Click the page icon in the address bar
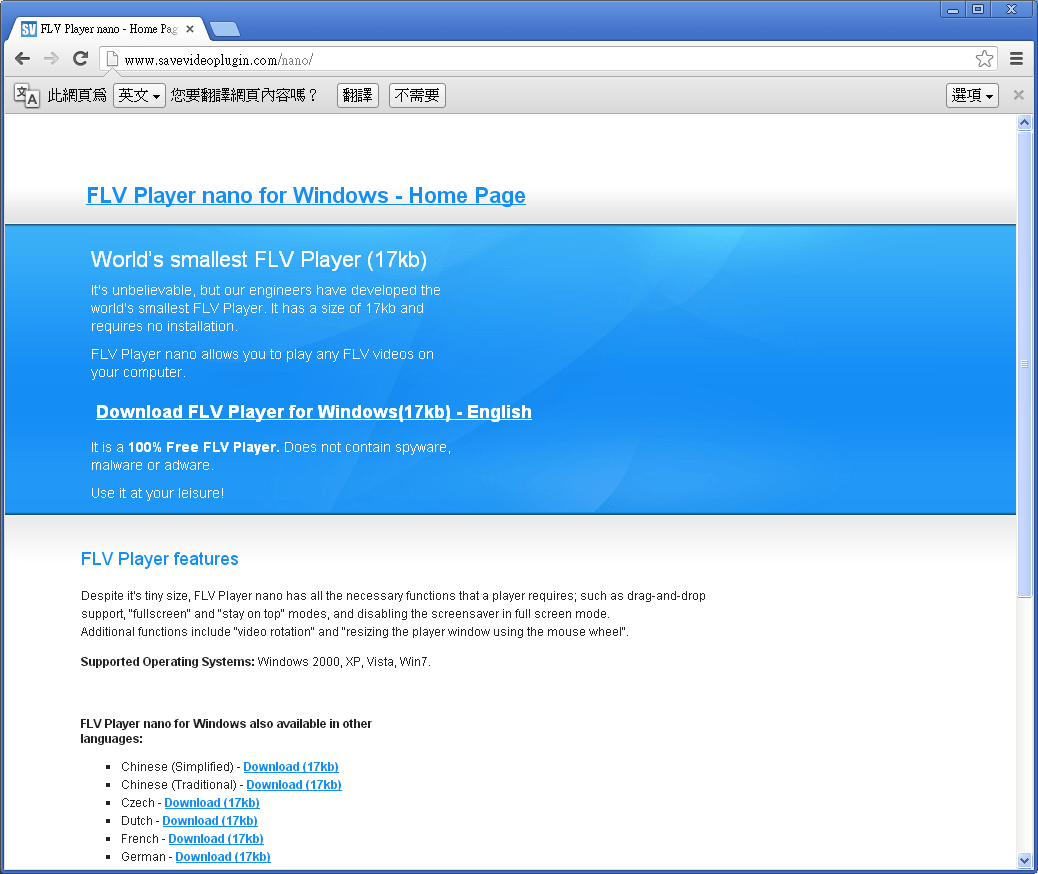The width and height of the screenshot is (1038, 874). coord(110,59)
